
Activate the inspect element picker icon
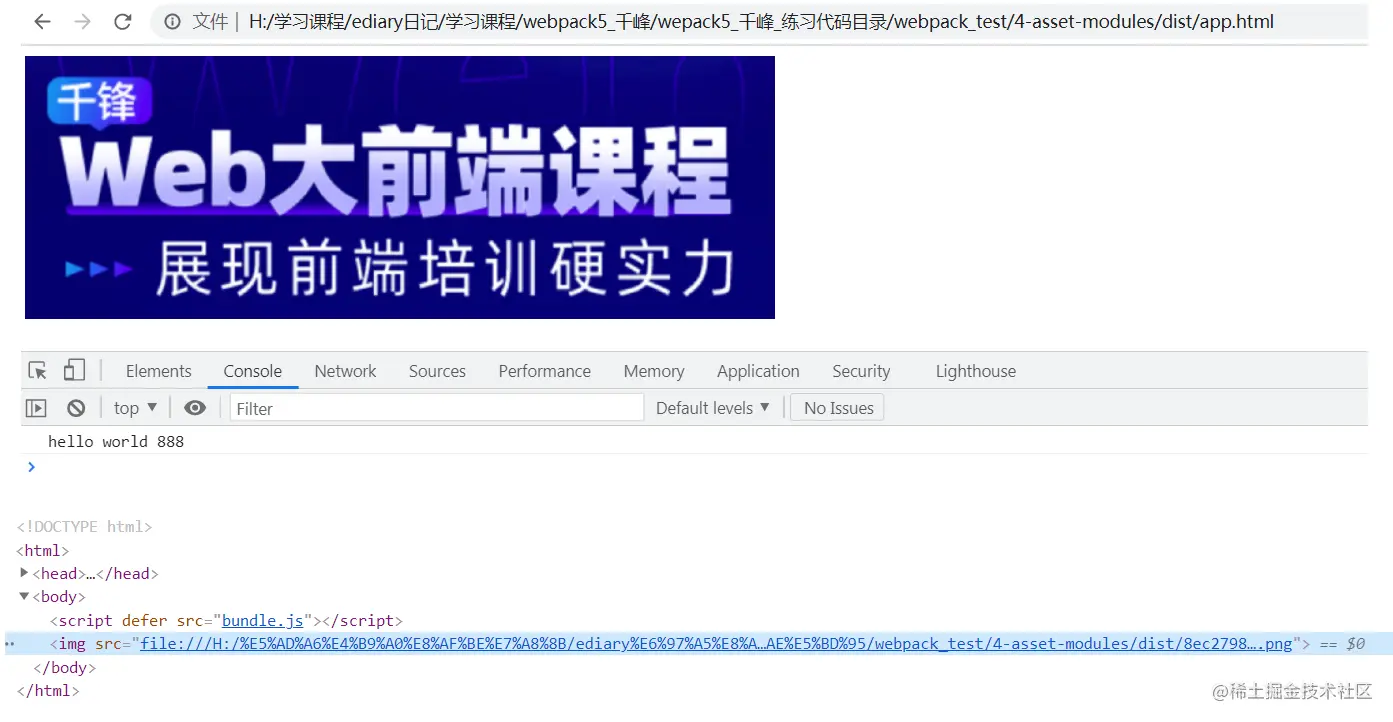(38, 371)
